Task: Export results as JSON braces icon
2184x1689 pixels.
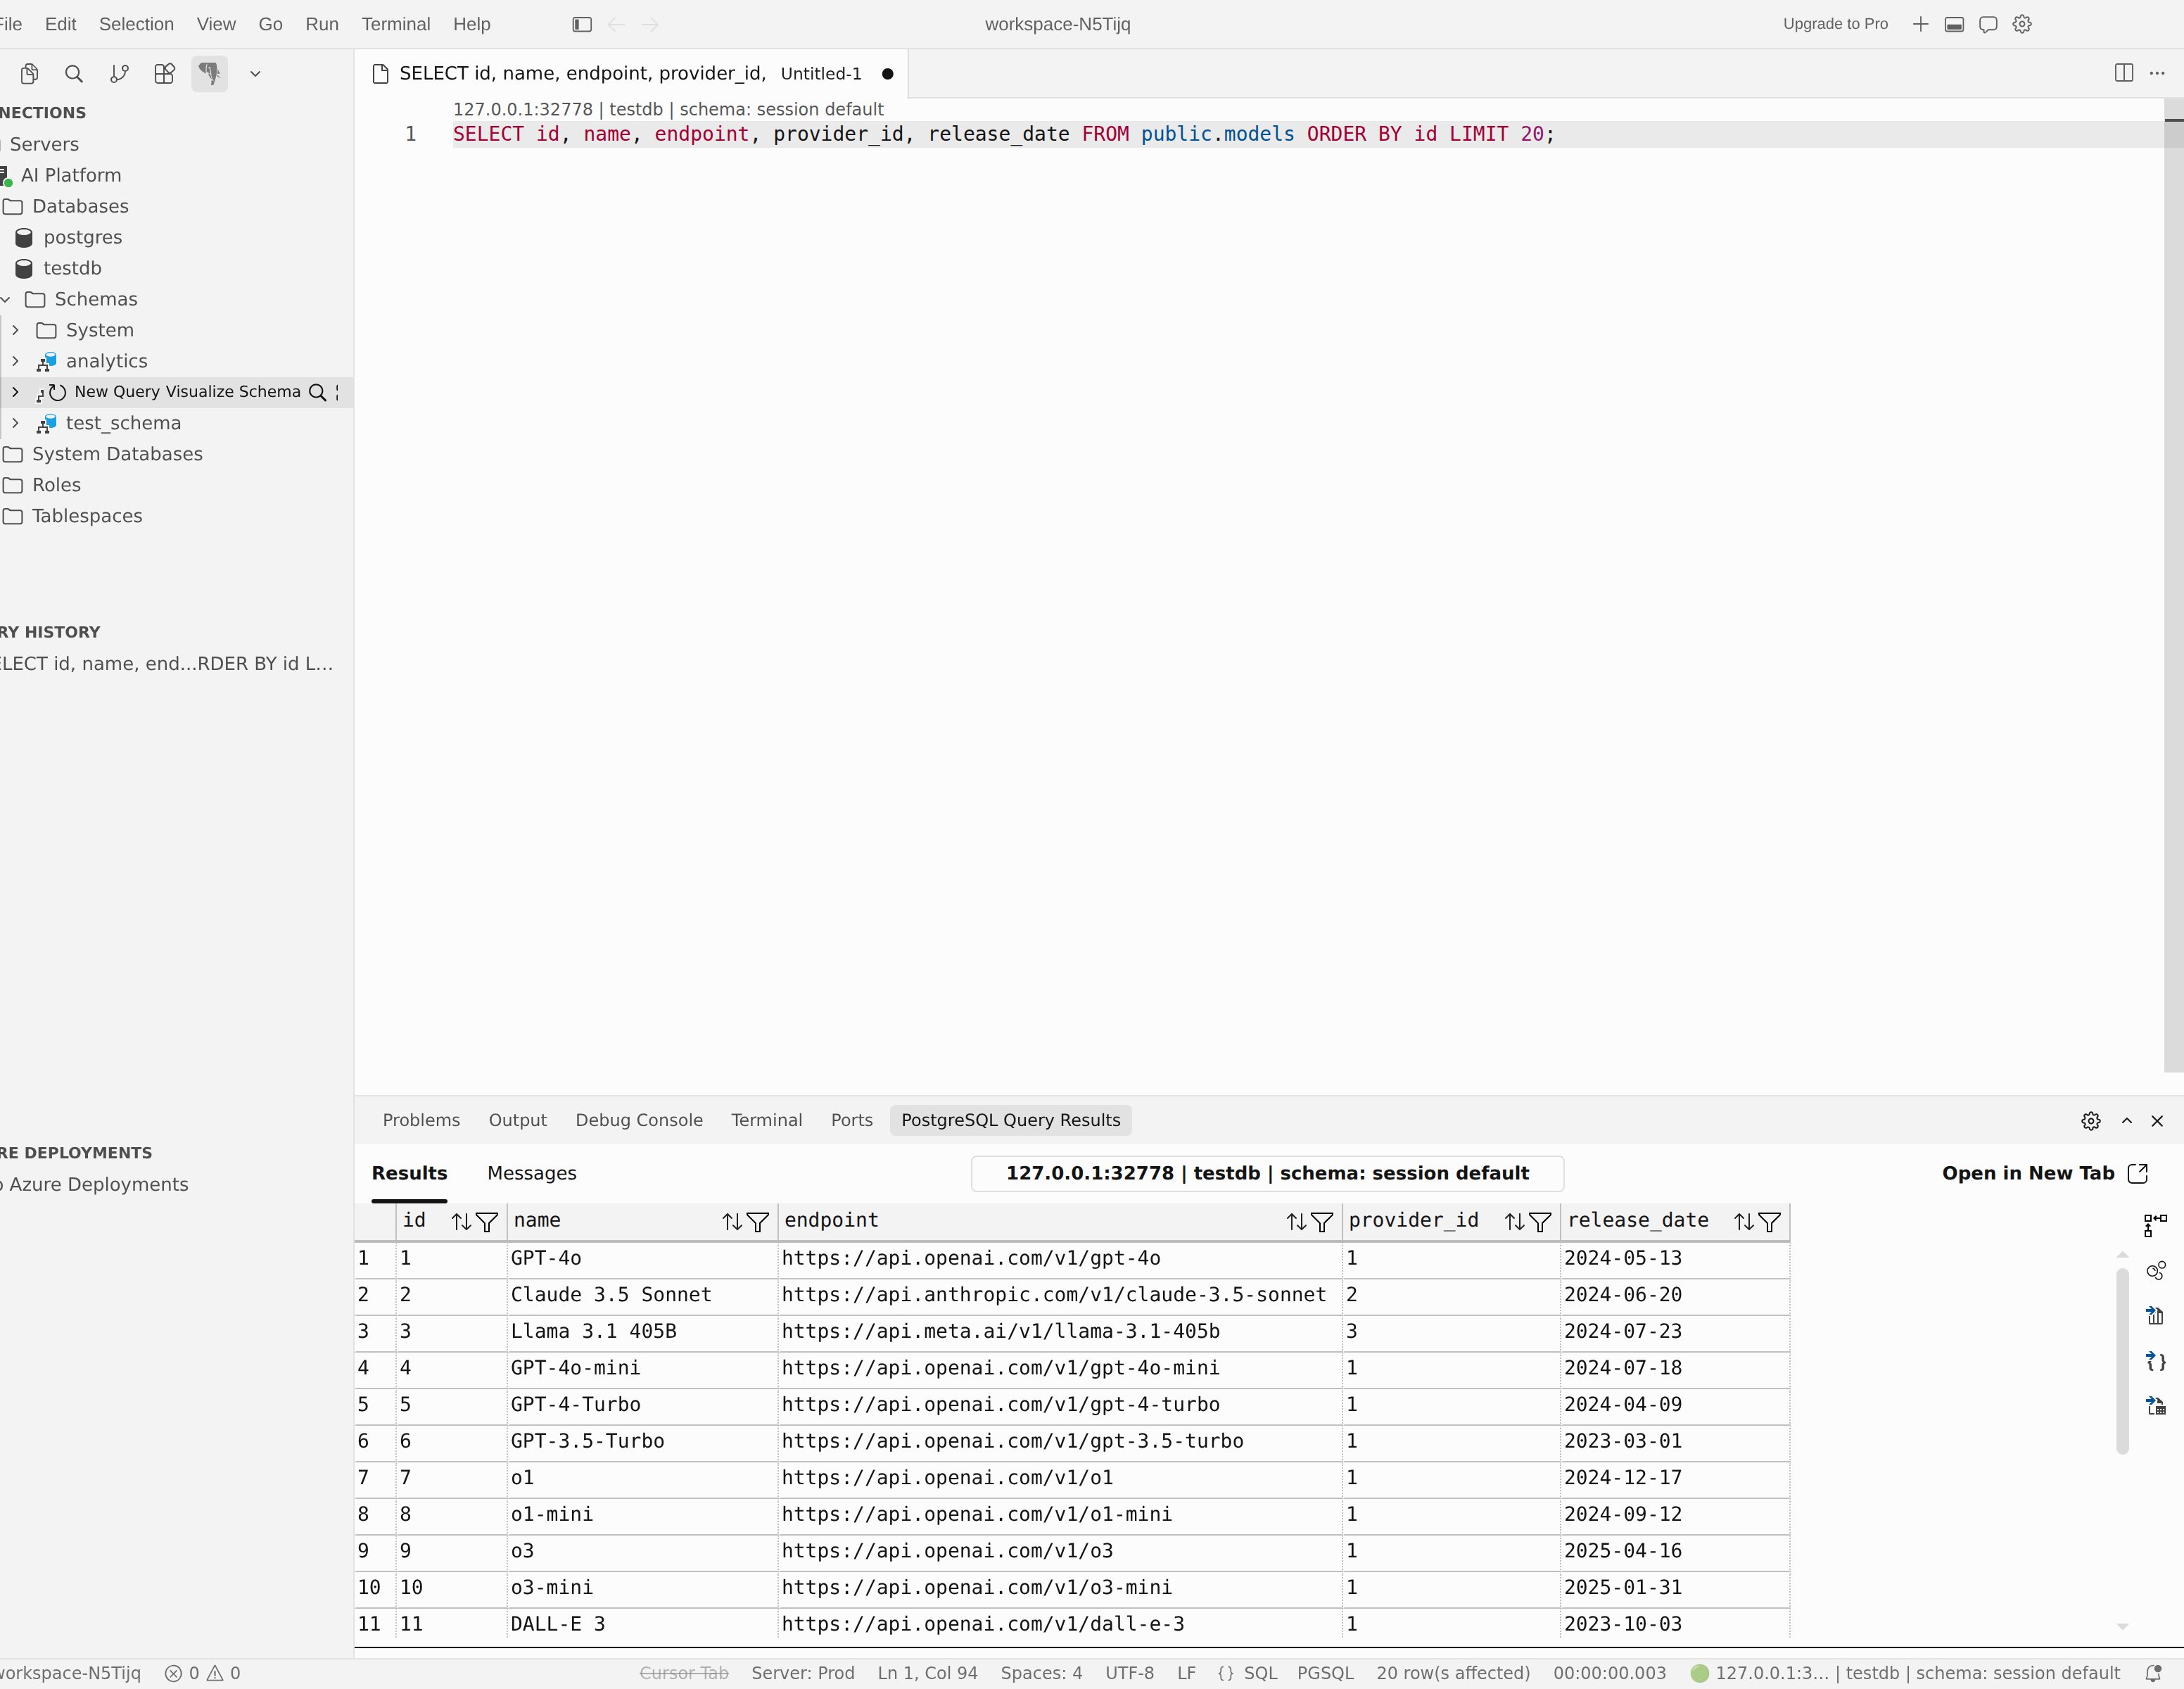Action: click(2155, 1361)
